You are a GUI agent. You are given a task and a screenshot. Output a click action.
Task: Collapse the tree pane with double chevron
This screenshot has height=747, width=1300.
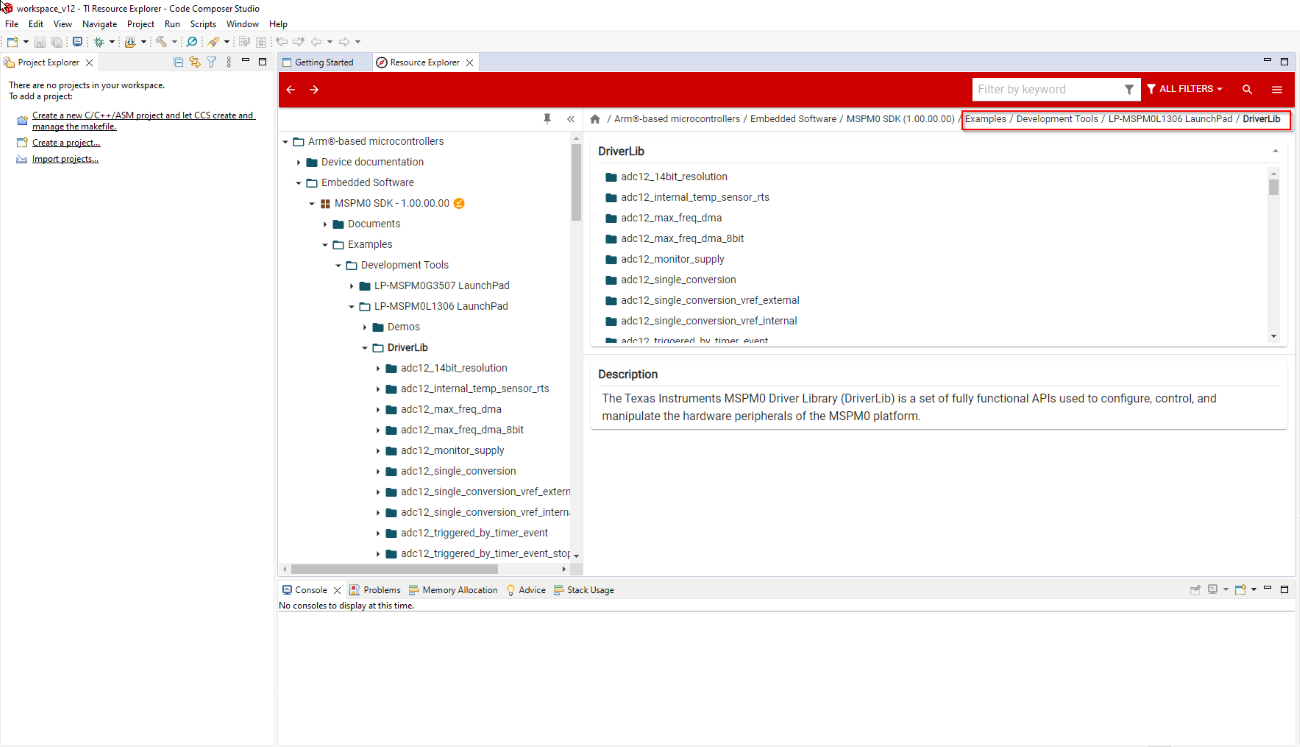pos(571,119)
